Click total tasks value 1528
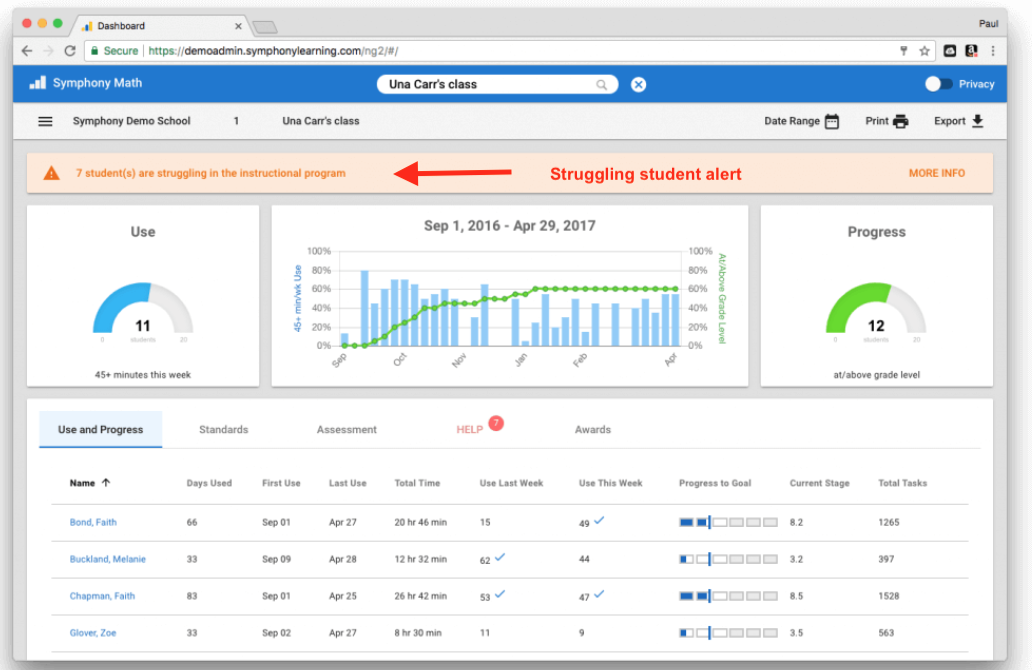This screenshot has width=1032, height=670. [x=889, y=596]
